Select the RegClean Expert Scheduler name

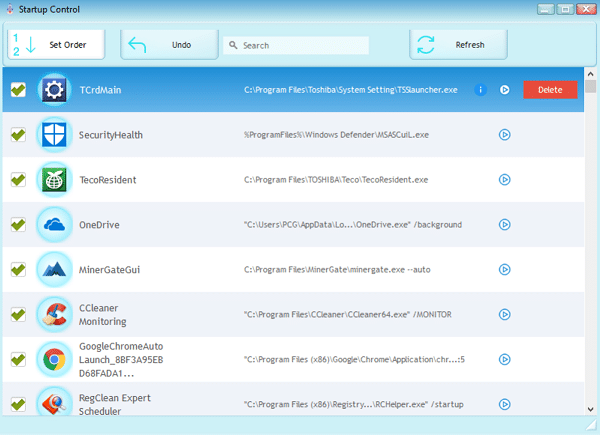tap(115, 404)
